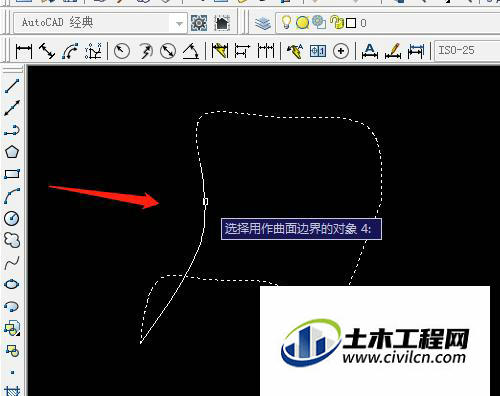This screenshot has width=500, height=396.
Task: Pick the solid curve at the pickbox cursor
Action: click(x=205, y=201)
